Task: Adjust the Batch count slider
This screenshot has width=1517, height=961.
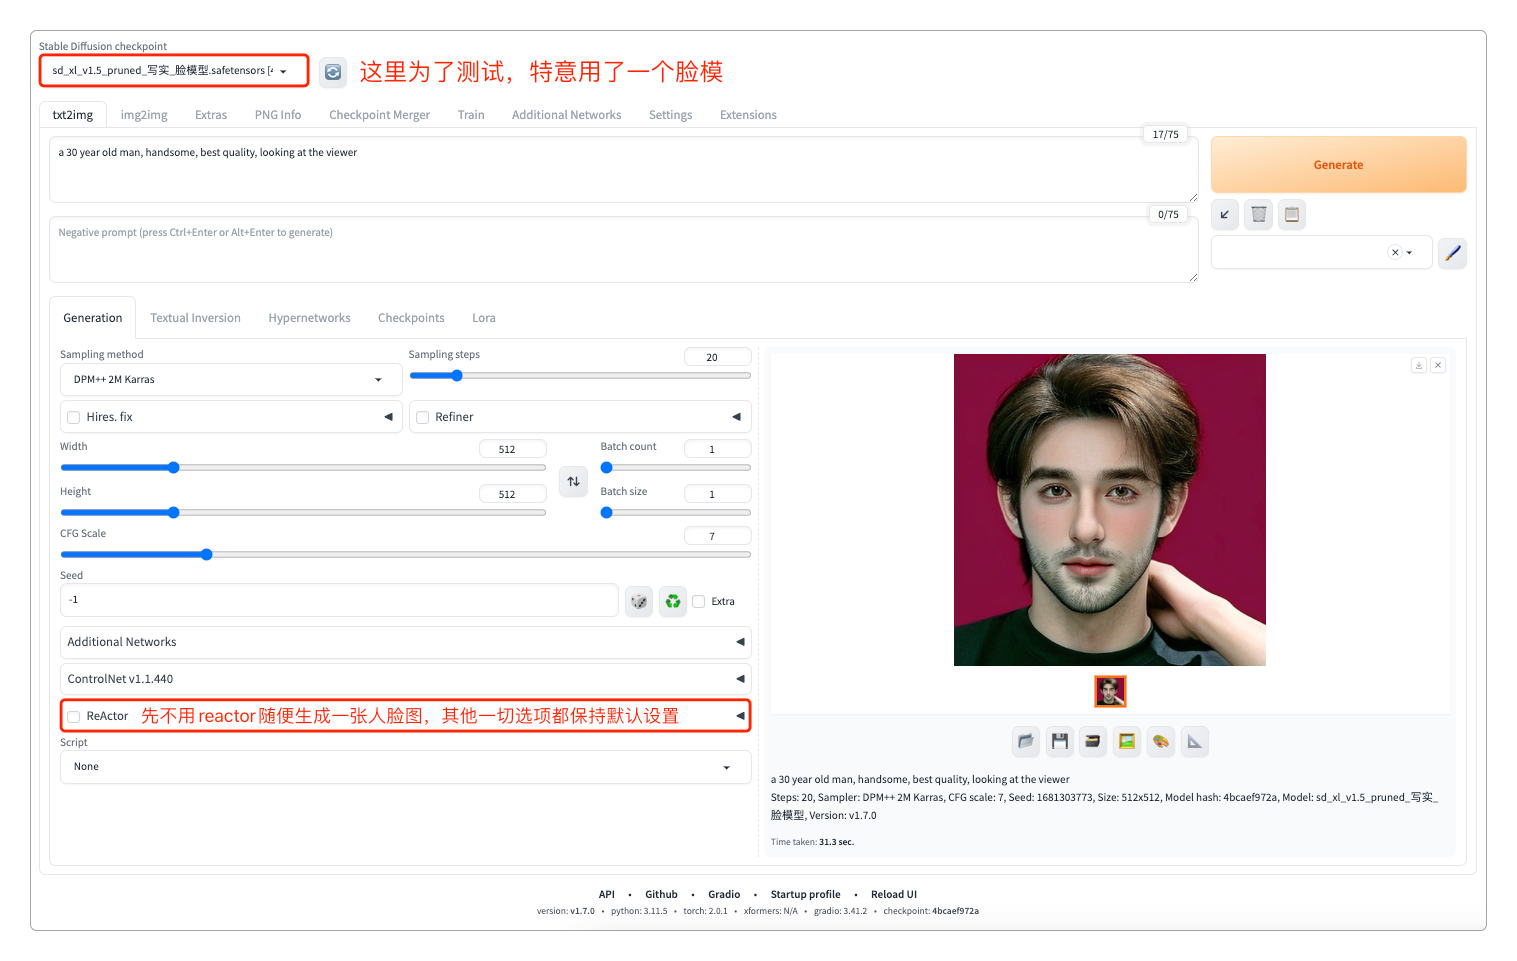Action: click(676, 468)
